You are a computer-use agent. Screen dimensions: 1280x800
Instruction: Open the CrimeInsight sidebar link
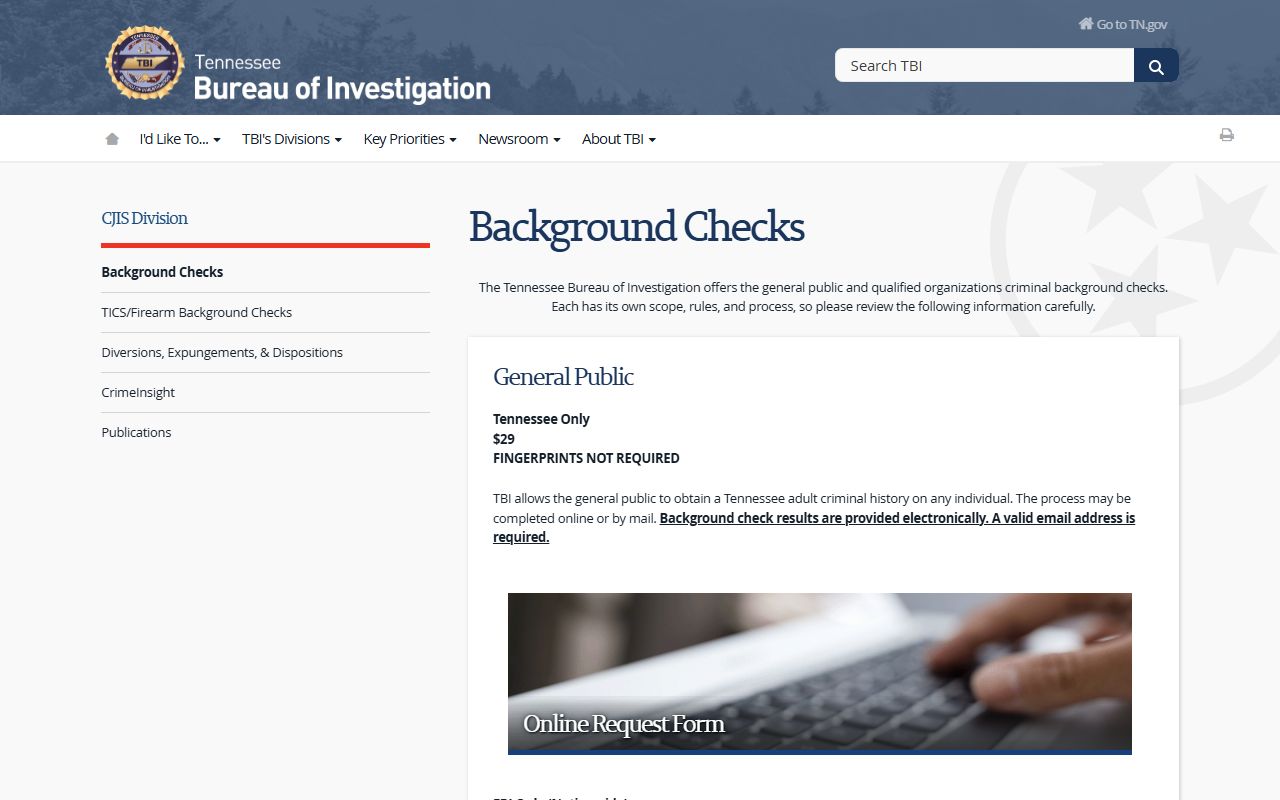pos(138,392)
